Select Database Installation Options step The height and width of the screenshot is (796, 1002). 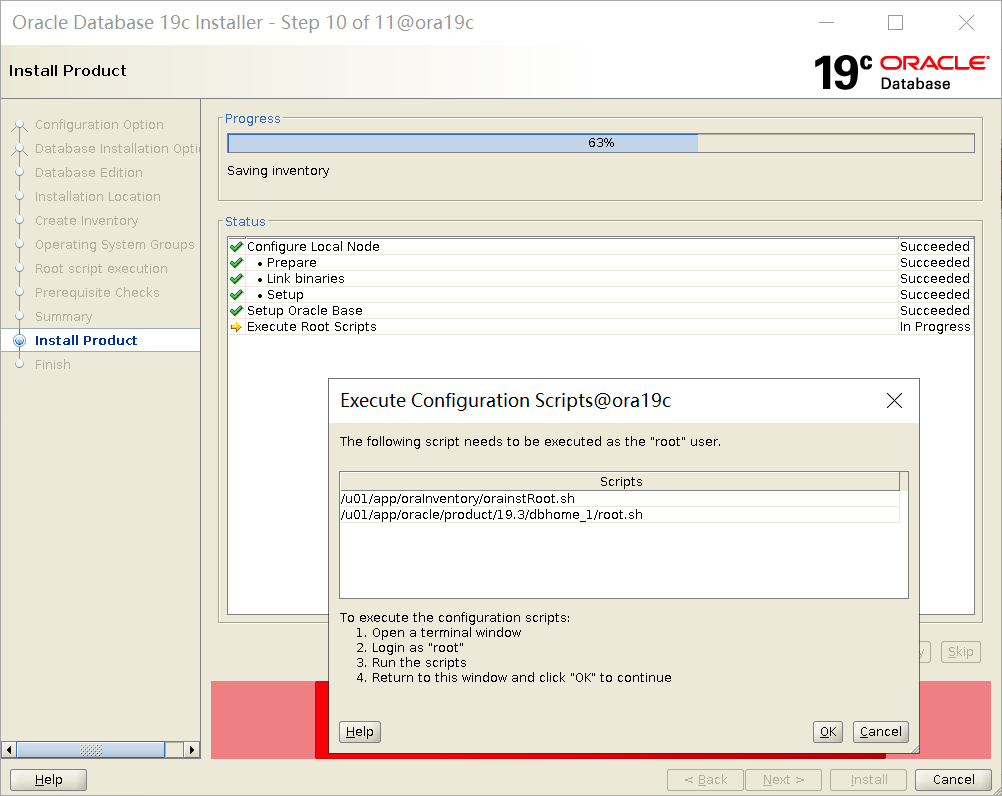pos(117,148)
